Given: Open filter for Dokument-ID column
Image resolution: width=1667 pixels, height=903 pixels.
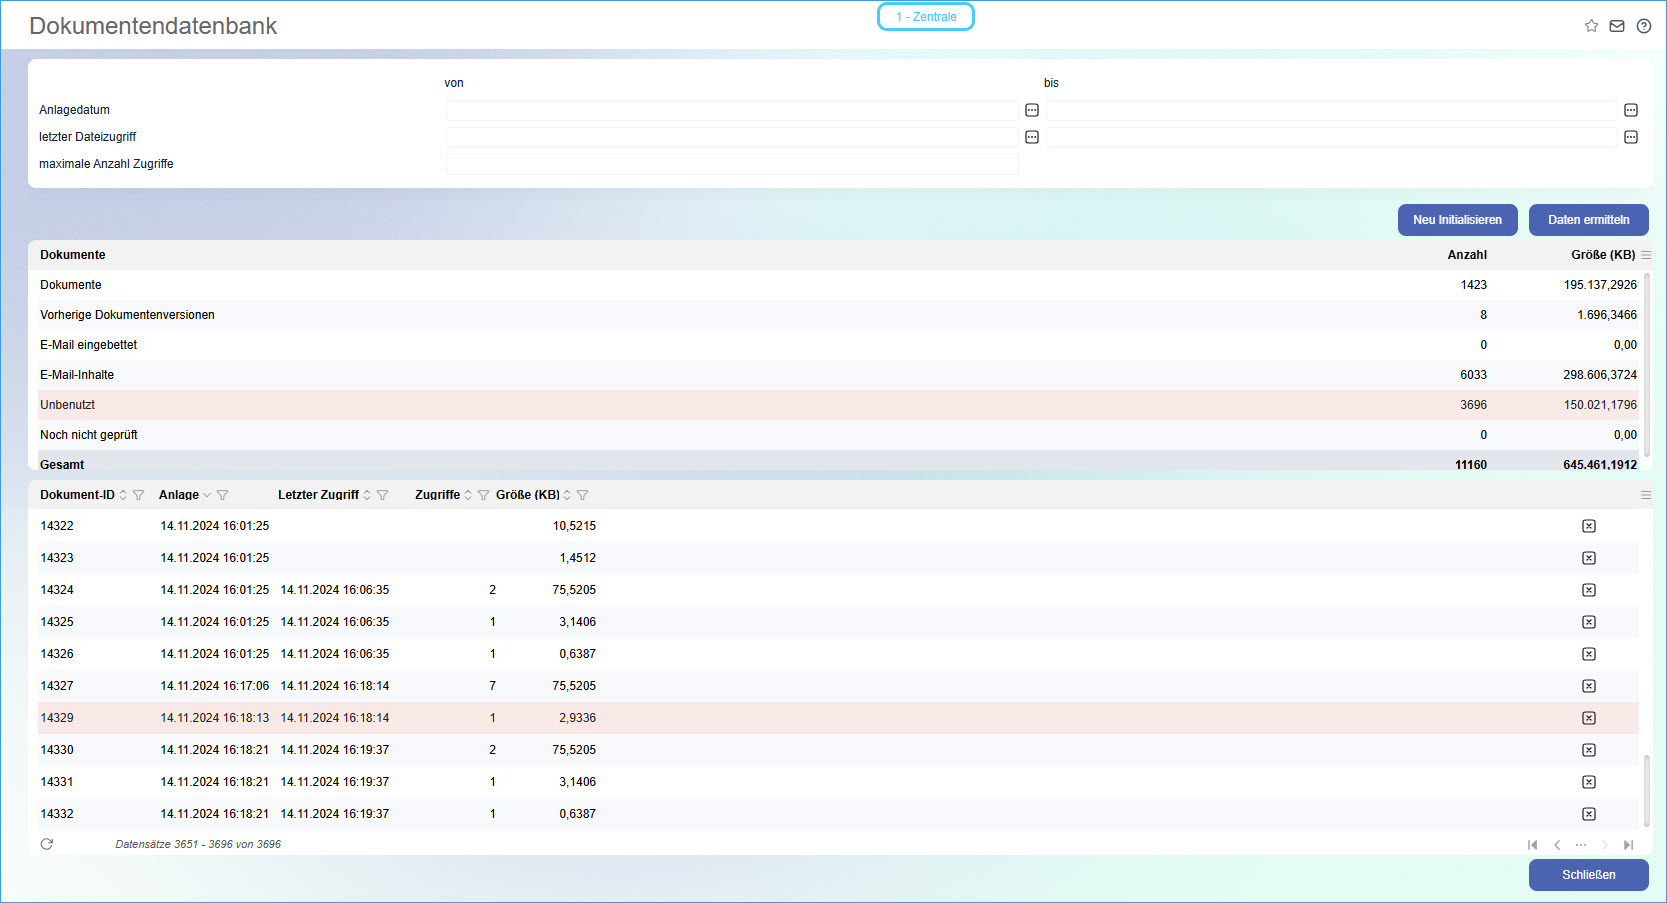Looking at the screenshot, I should point(139,495).
